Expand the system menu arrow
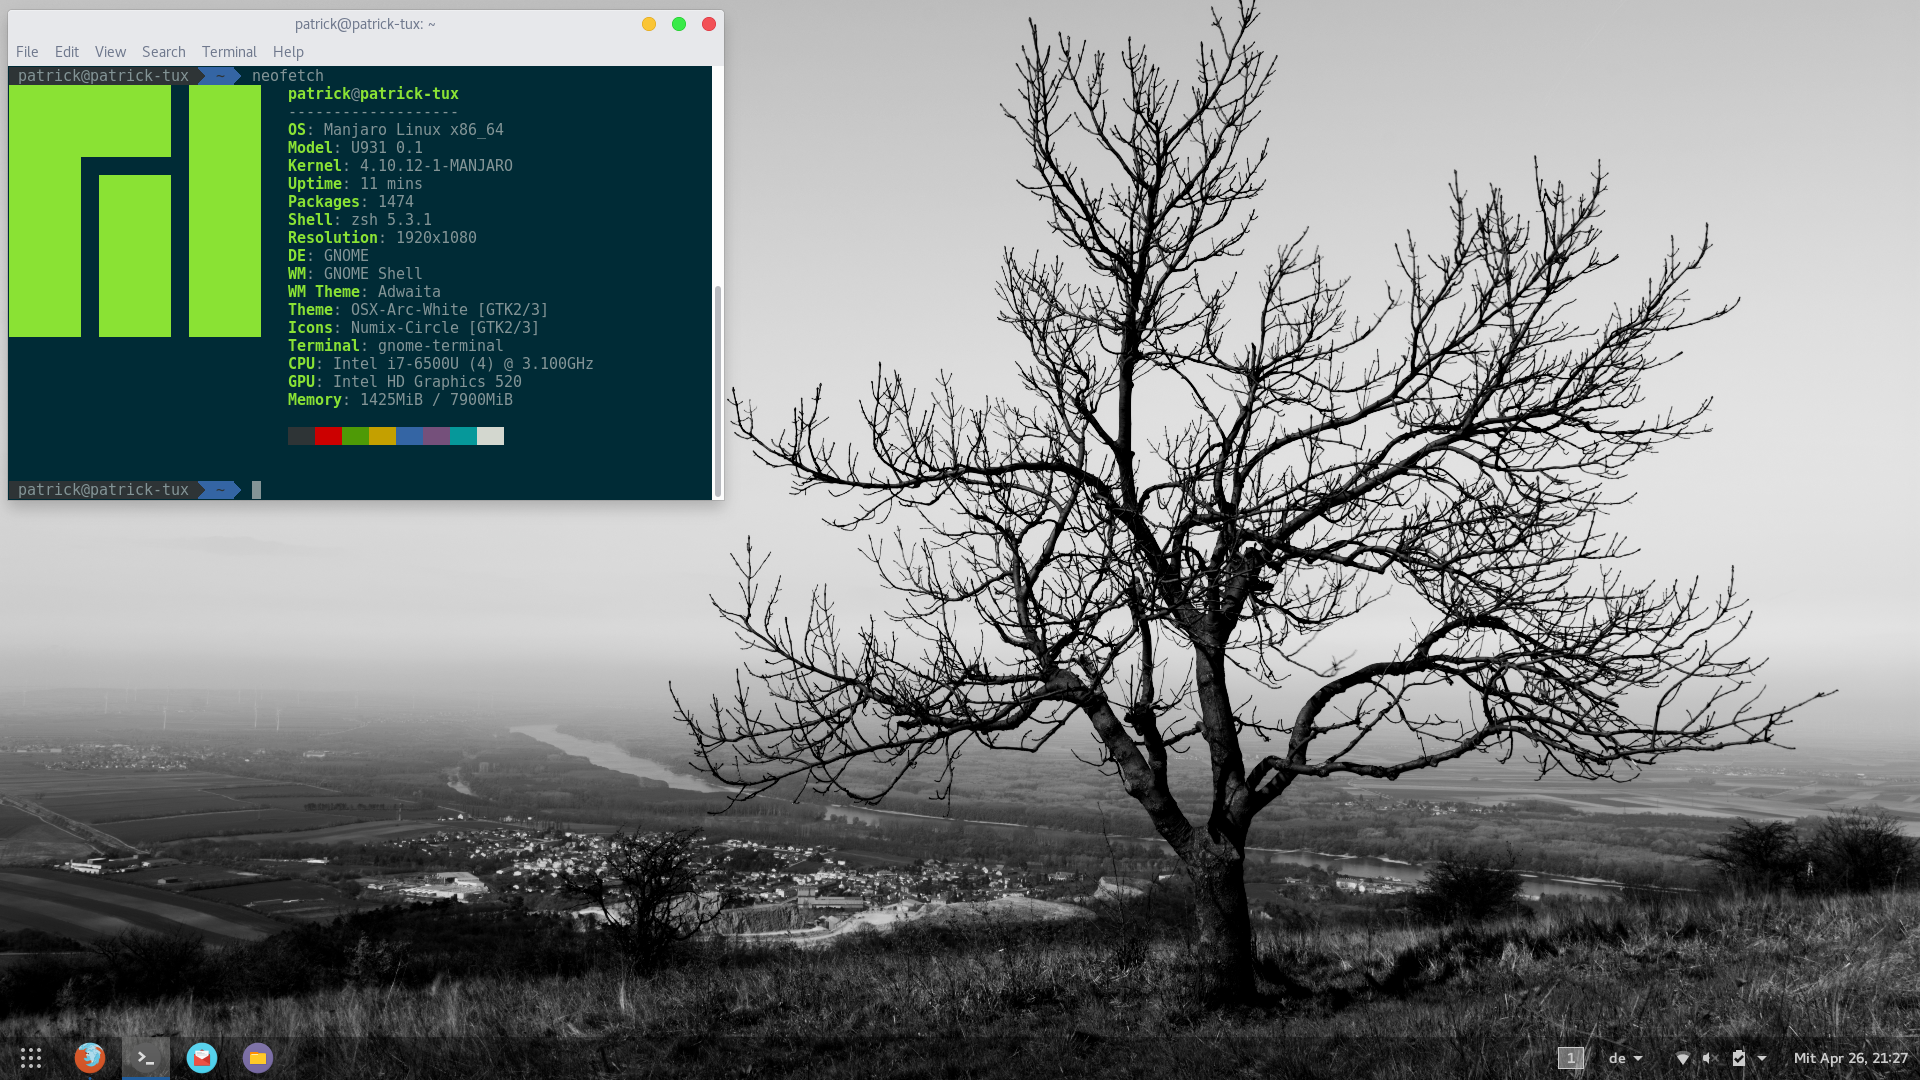Viewport: 1920px width, 1080px height. pos(1762,1058)
